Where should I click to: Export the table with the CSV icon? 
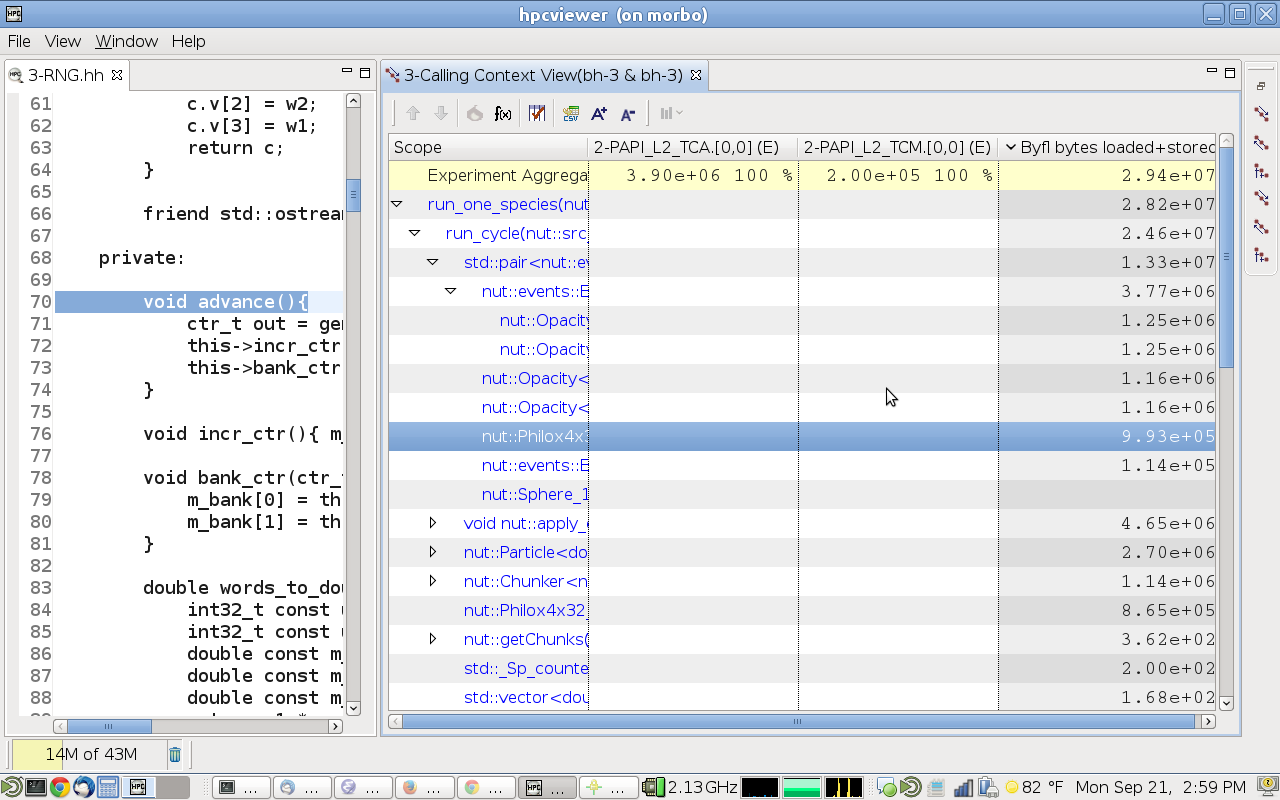click(x=571, y=114)
